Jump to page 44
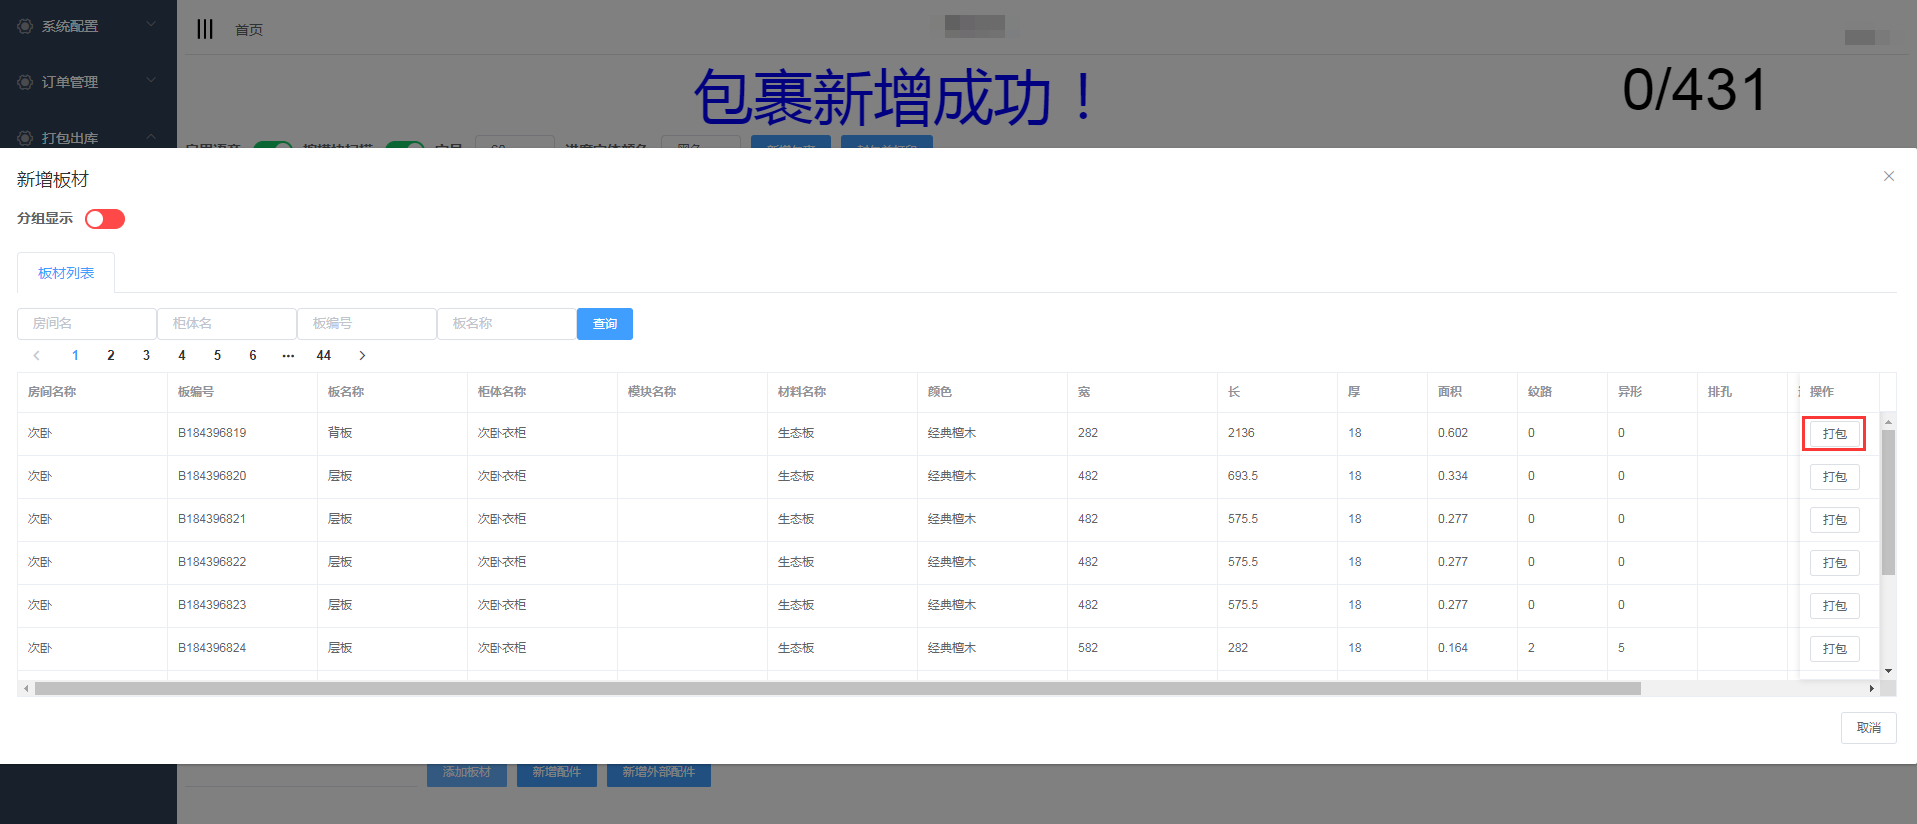The width and height of the screenshot is (1917, 824). point(323,356)
